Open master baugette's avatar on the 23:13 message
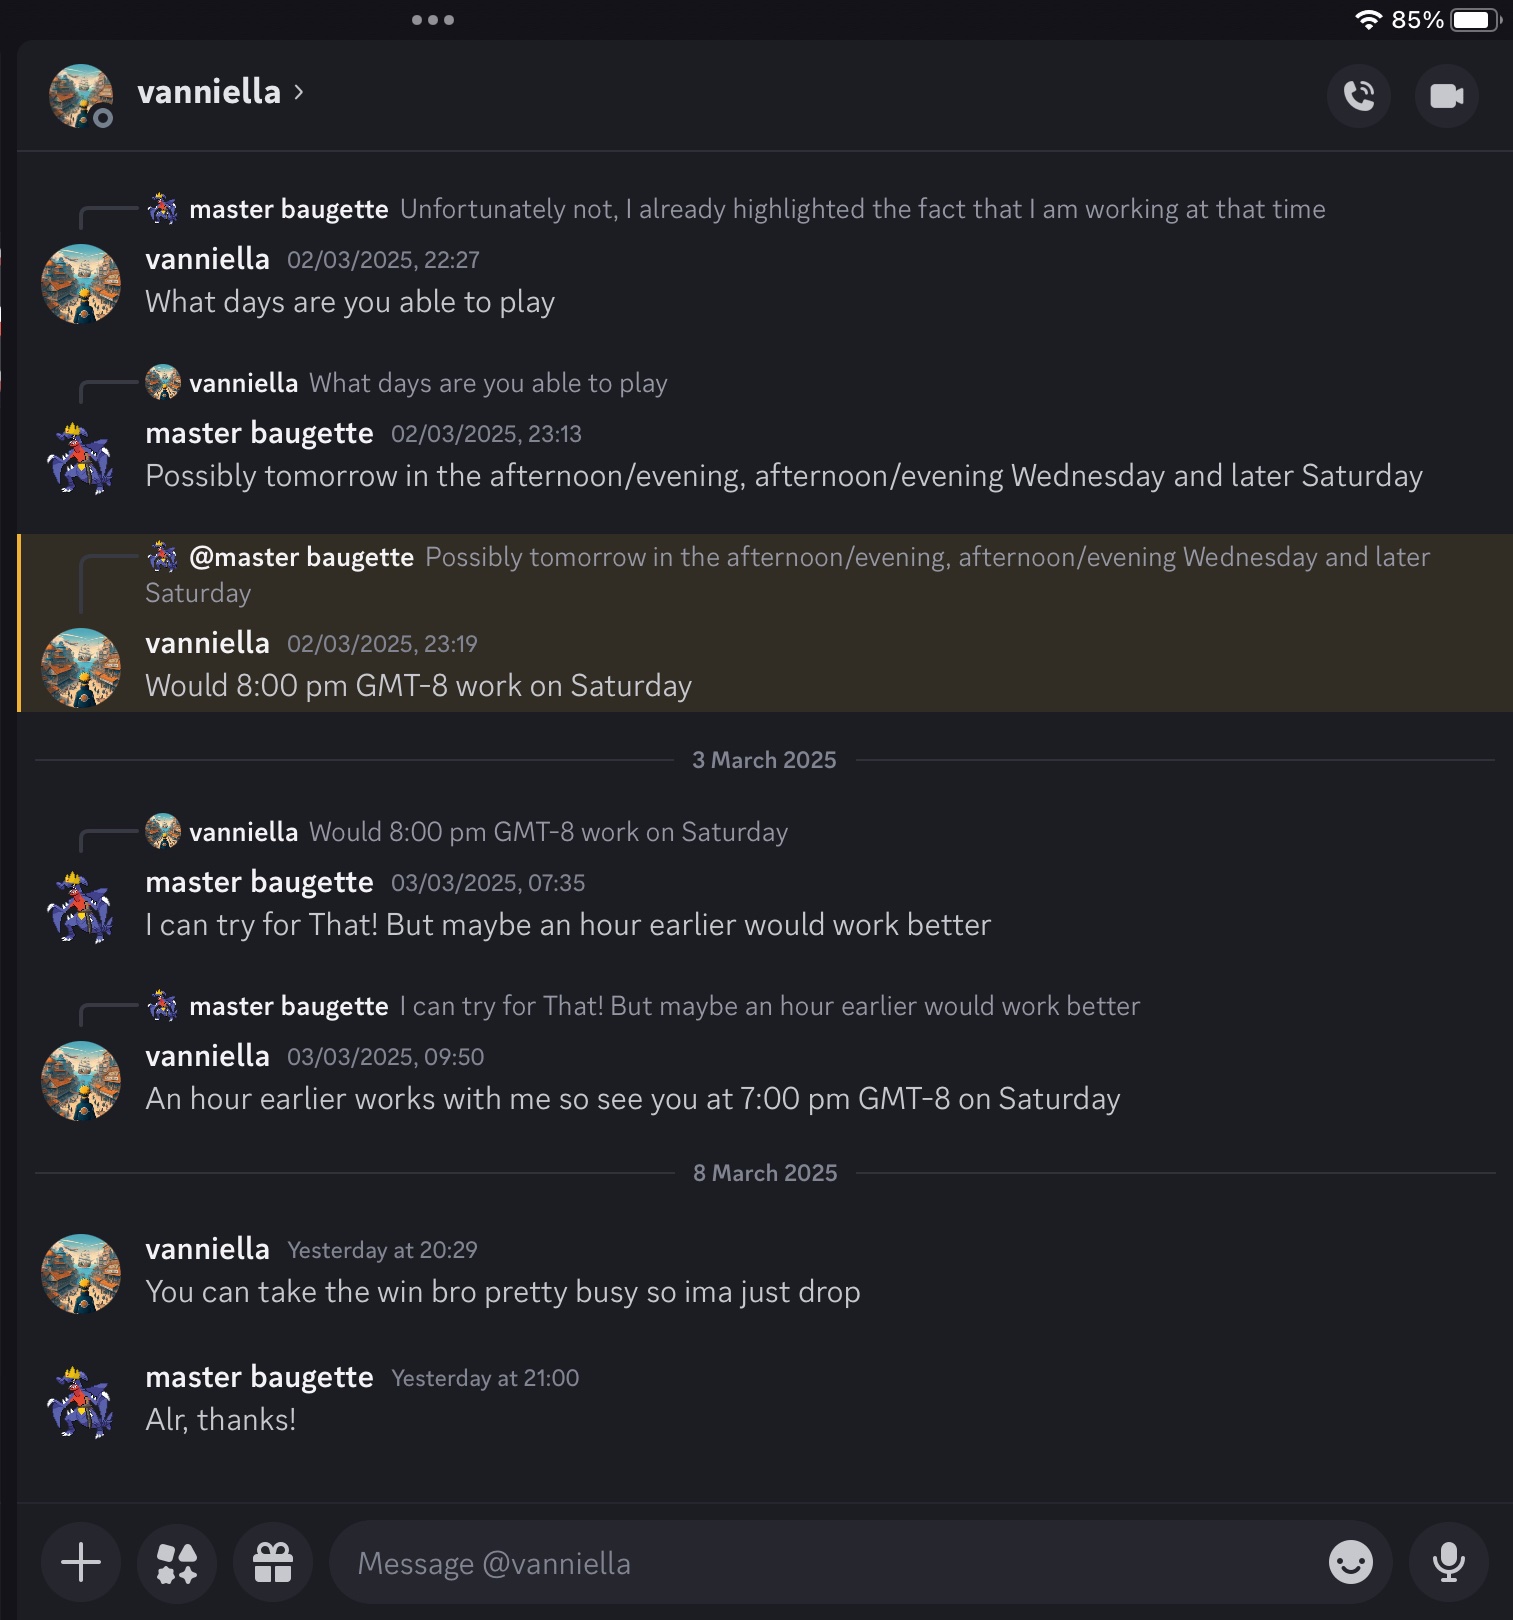 pos(80,459)
